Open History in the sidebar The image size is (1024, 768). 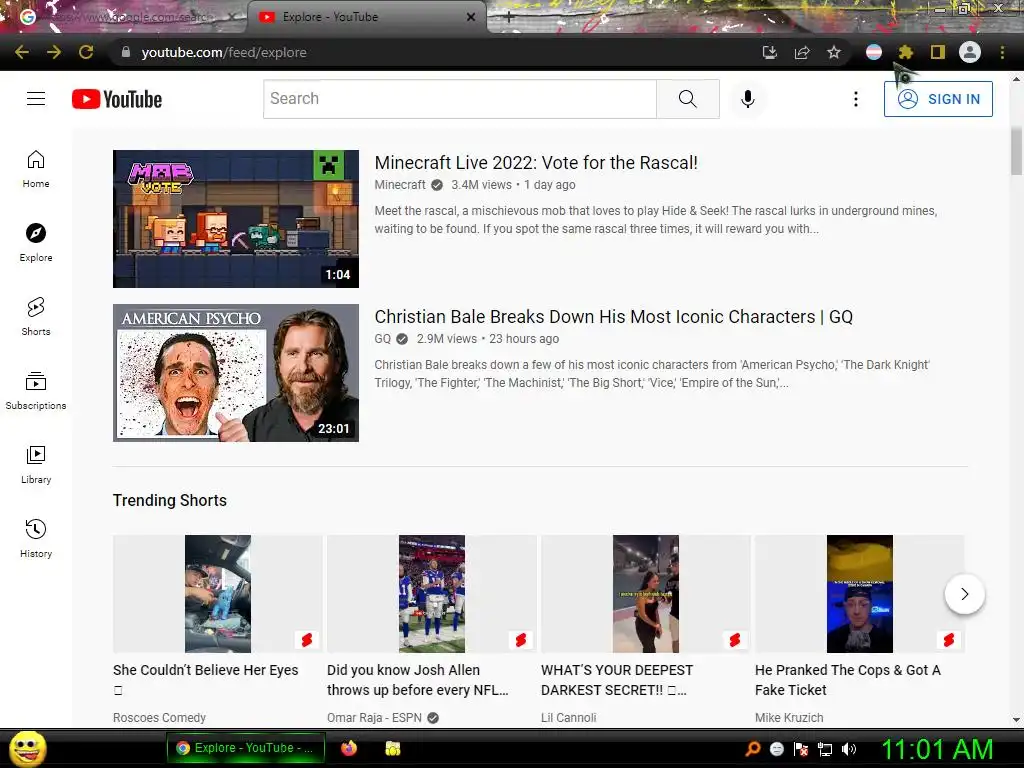(x=36, y=538)
